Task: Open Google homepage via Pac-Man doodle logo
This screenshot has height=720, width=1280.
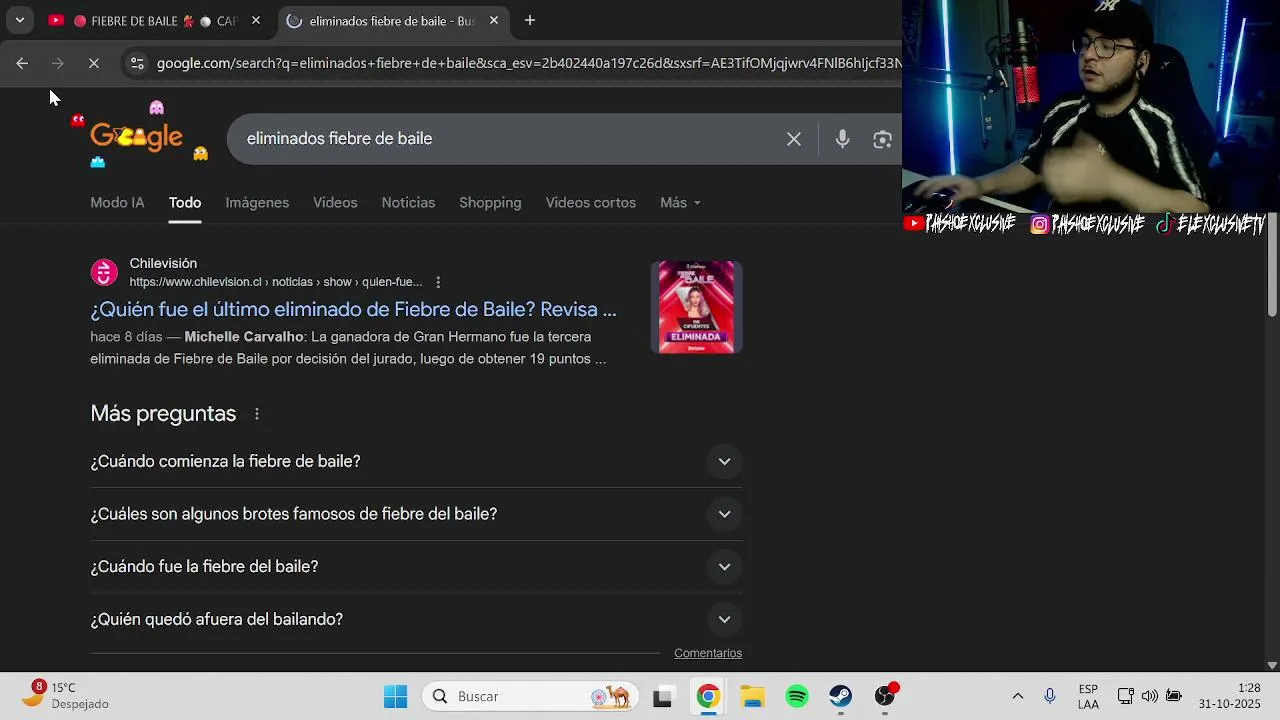Action: pos(137,137)
